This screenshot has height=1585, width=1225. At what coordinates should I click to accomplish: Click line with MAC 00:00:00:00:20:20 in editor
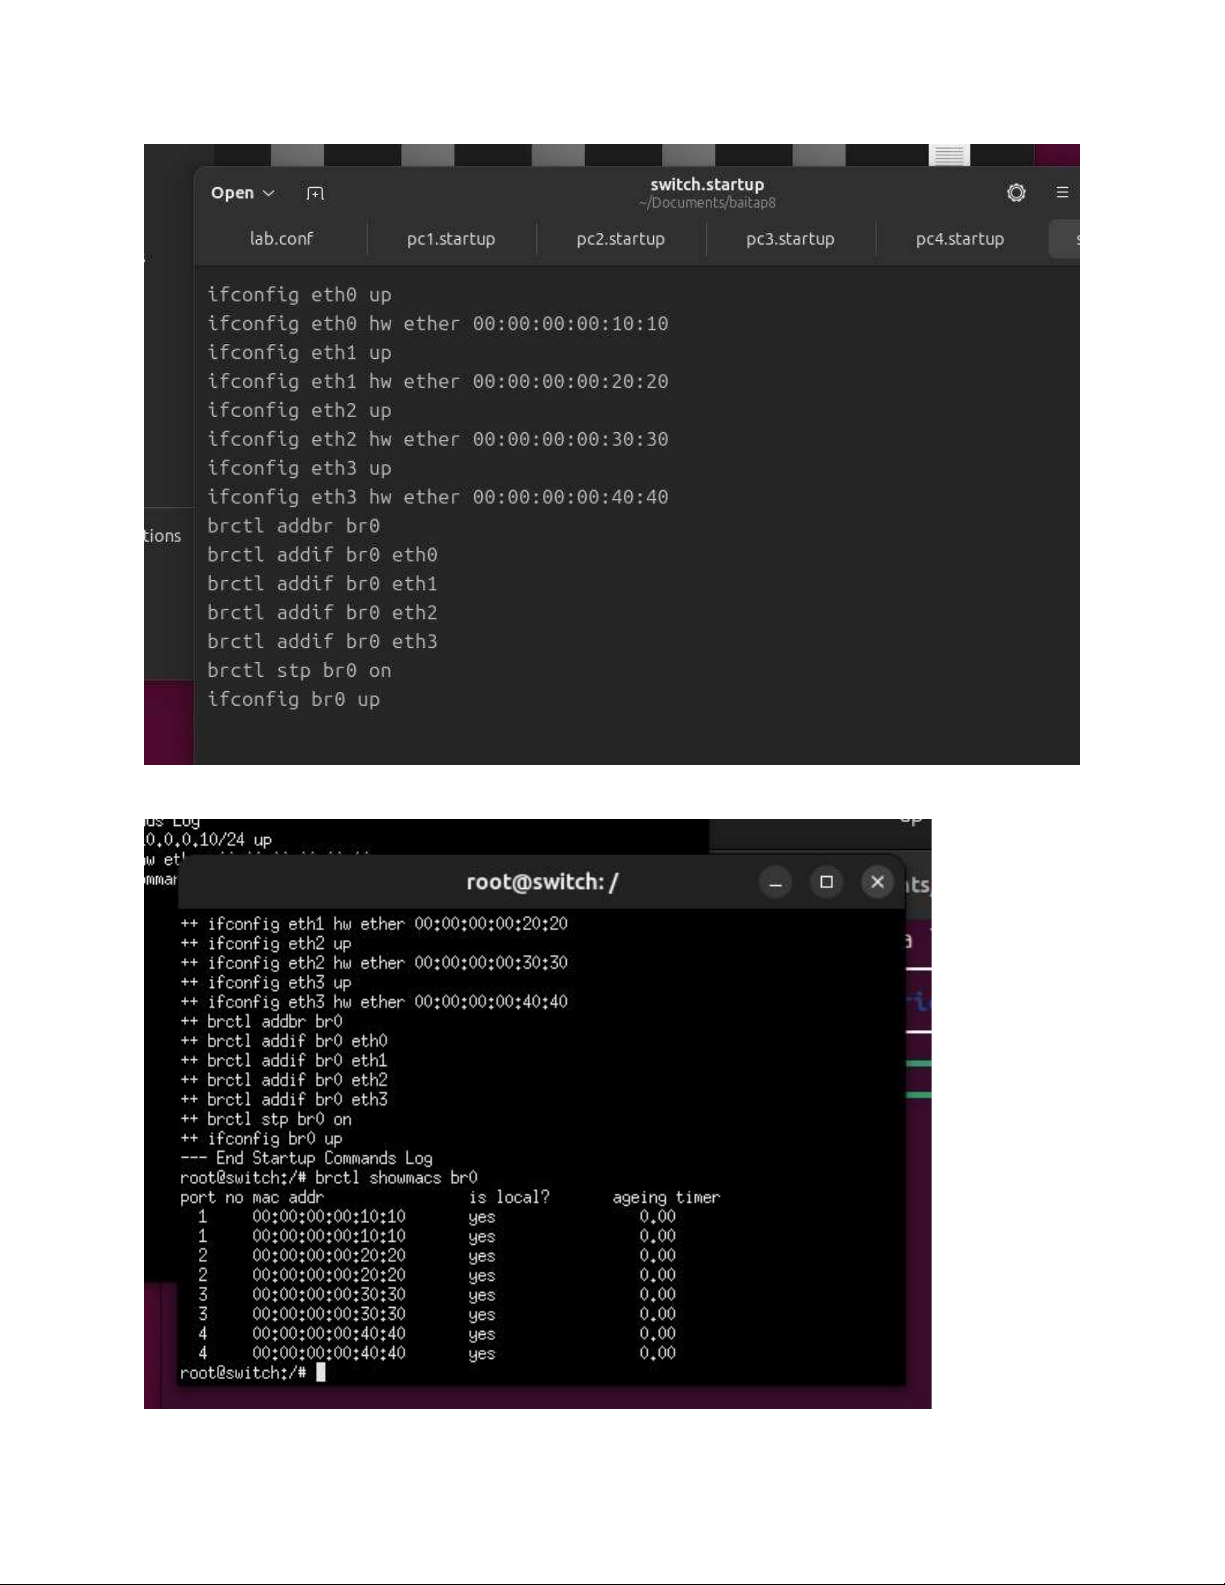437,382
